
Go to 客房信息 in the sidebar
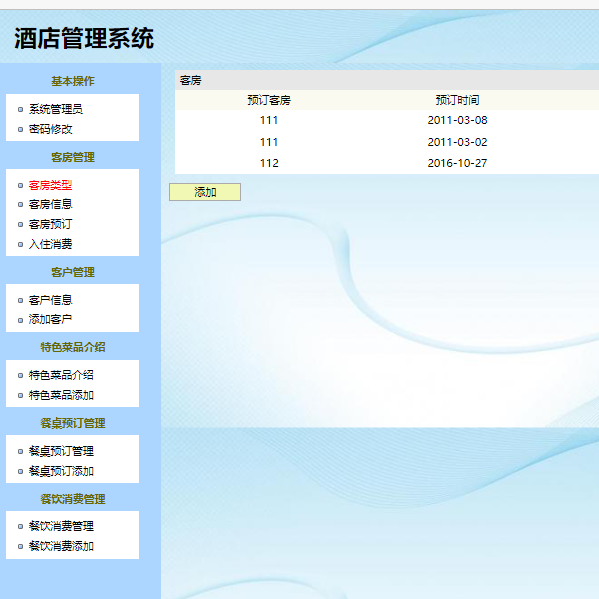50,204
